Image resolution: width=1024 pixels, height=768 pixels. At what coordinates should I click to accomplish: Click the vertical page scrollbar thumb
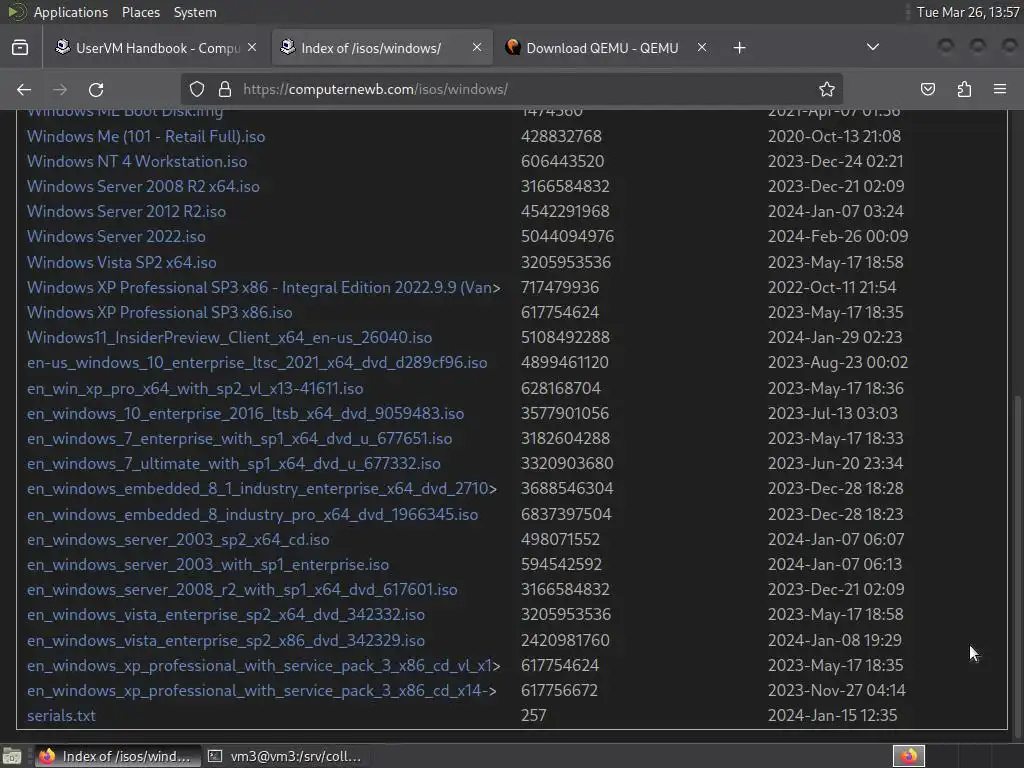[1019, 568]
